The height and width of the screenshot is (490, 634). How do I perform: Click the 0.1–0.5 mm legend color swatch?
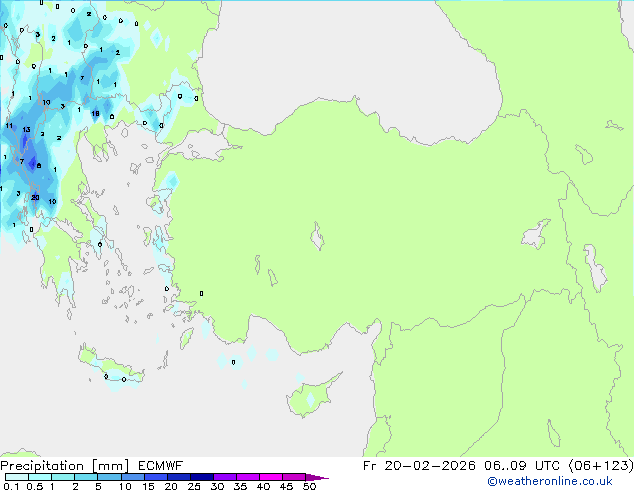[17, 477]
